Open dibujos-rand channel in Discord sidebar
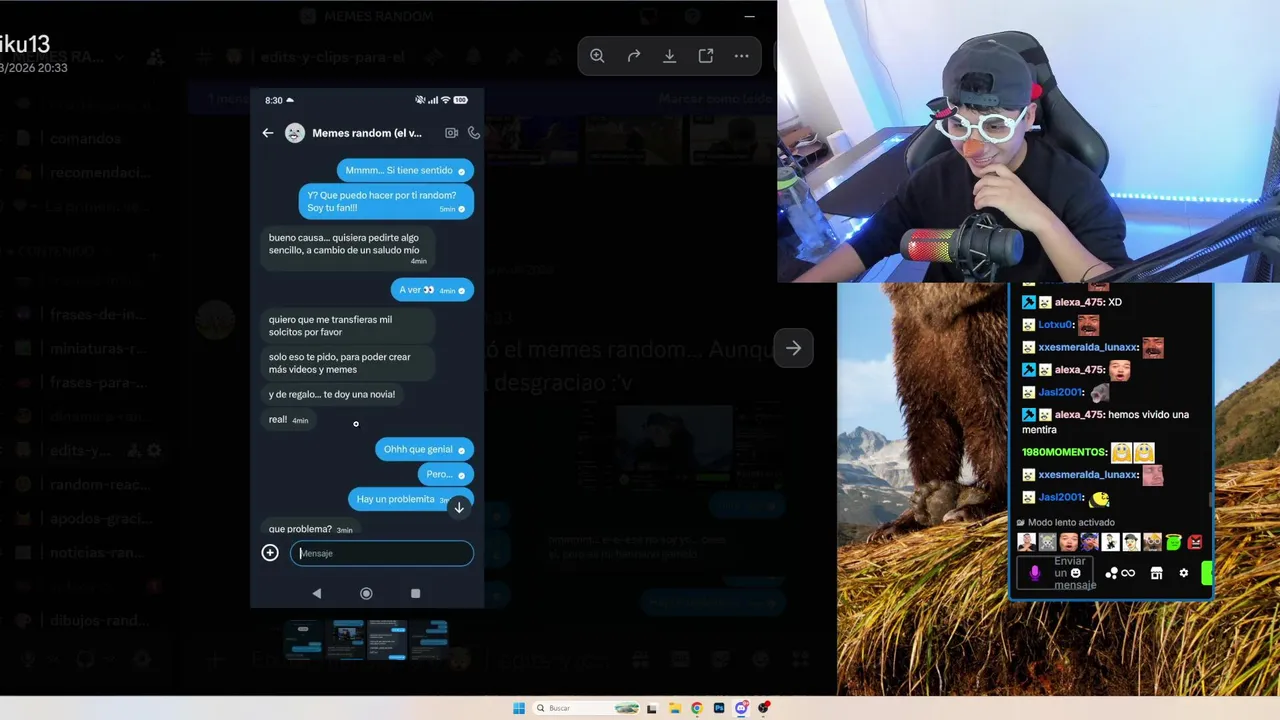Image resolution: width=1280 pixels, height=720 pixels. 99,620
